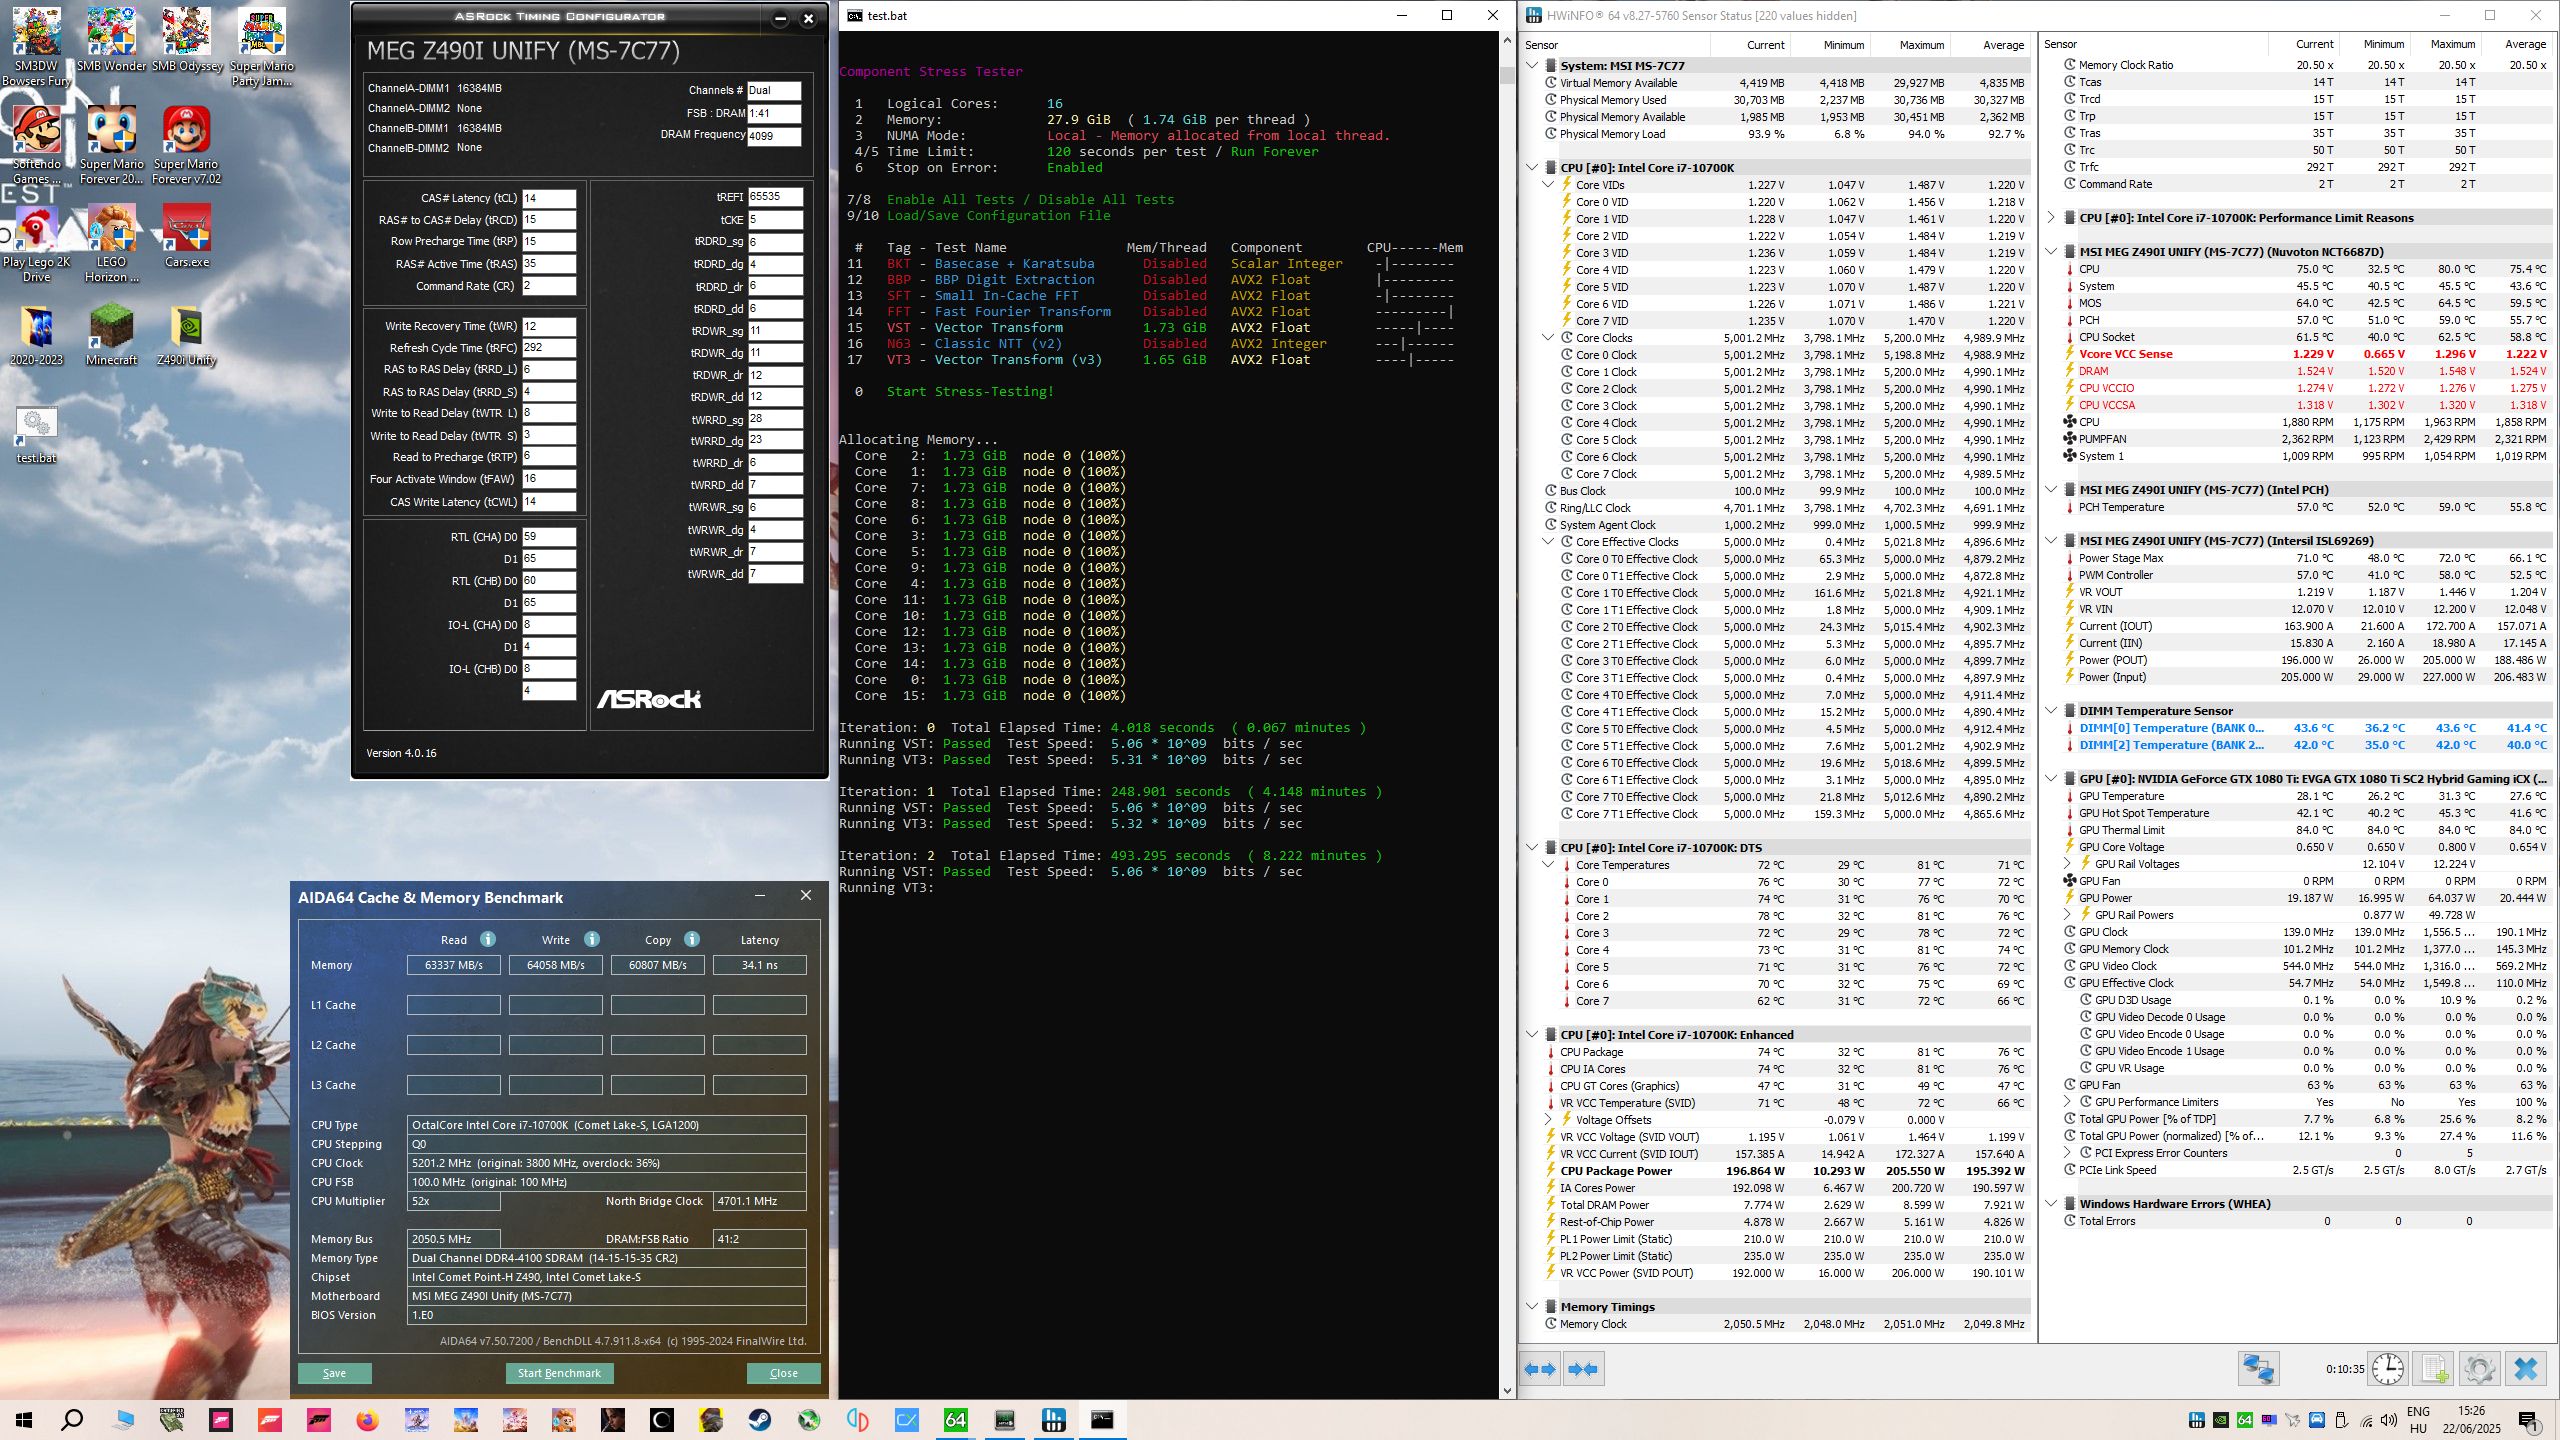
Task: Click CAS# Latency (tCL) field
Action: 548,198
